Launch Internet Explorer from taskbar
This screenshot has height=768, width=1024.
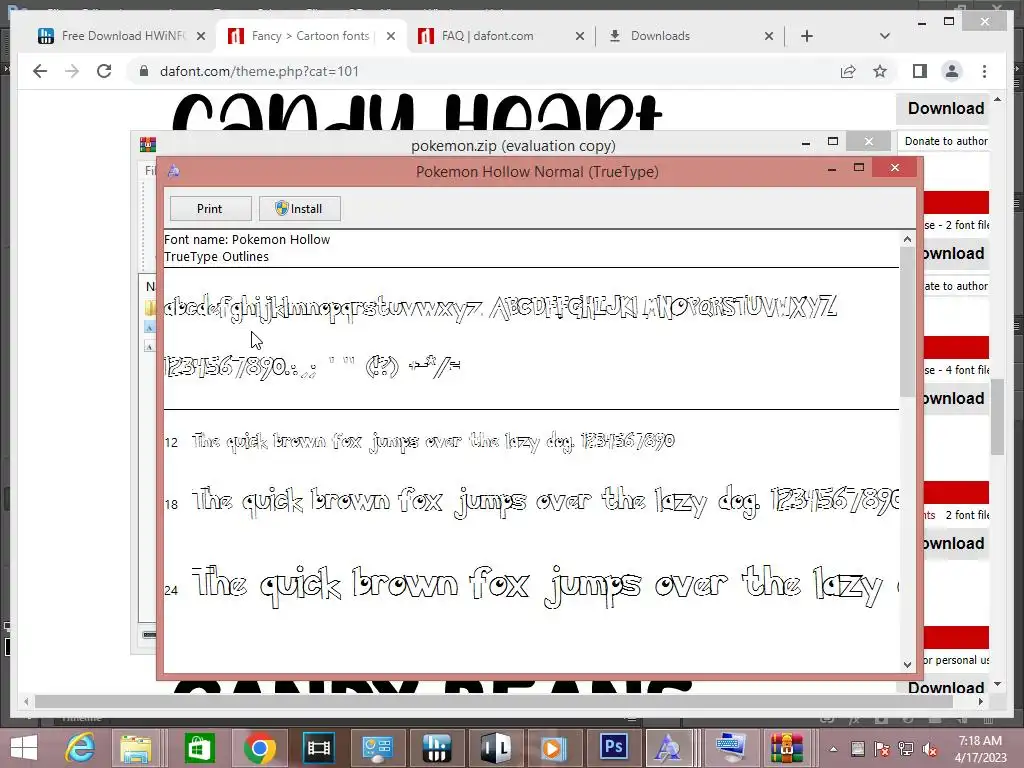click(x=80, y=748)
